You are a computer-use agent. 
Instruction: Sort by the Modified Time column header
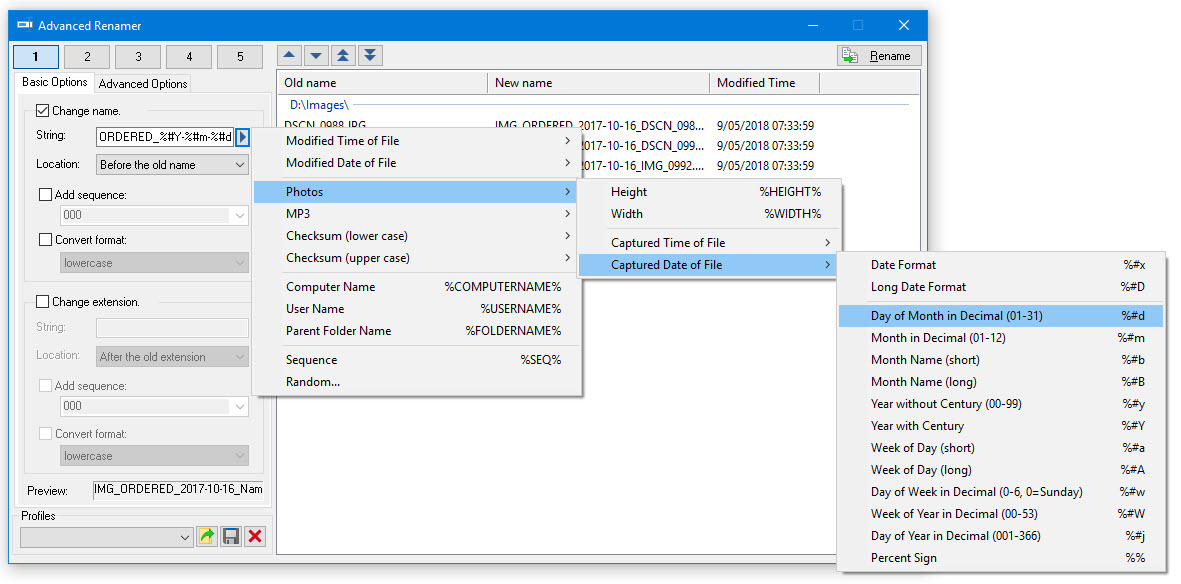764,83
